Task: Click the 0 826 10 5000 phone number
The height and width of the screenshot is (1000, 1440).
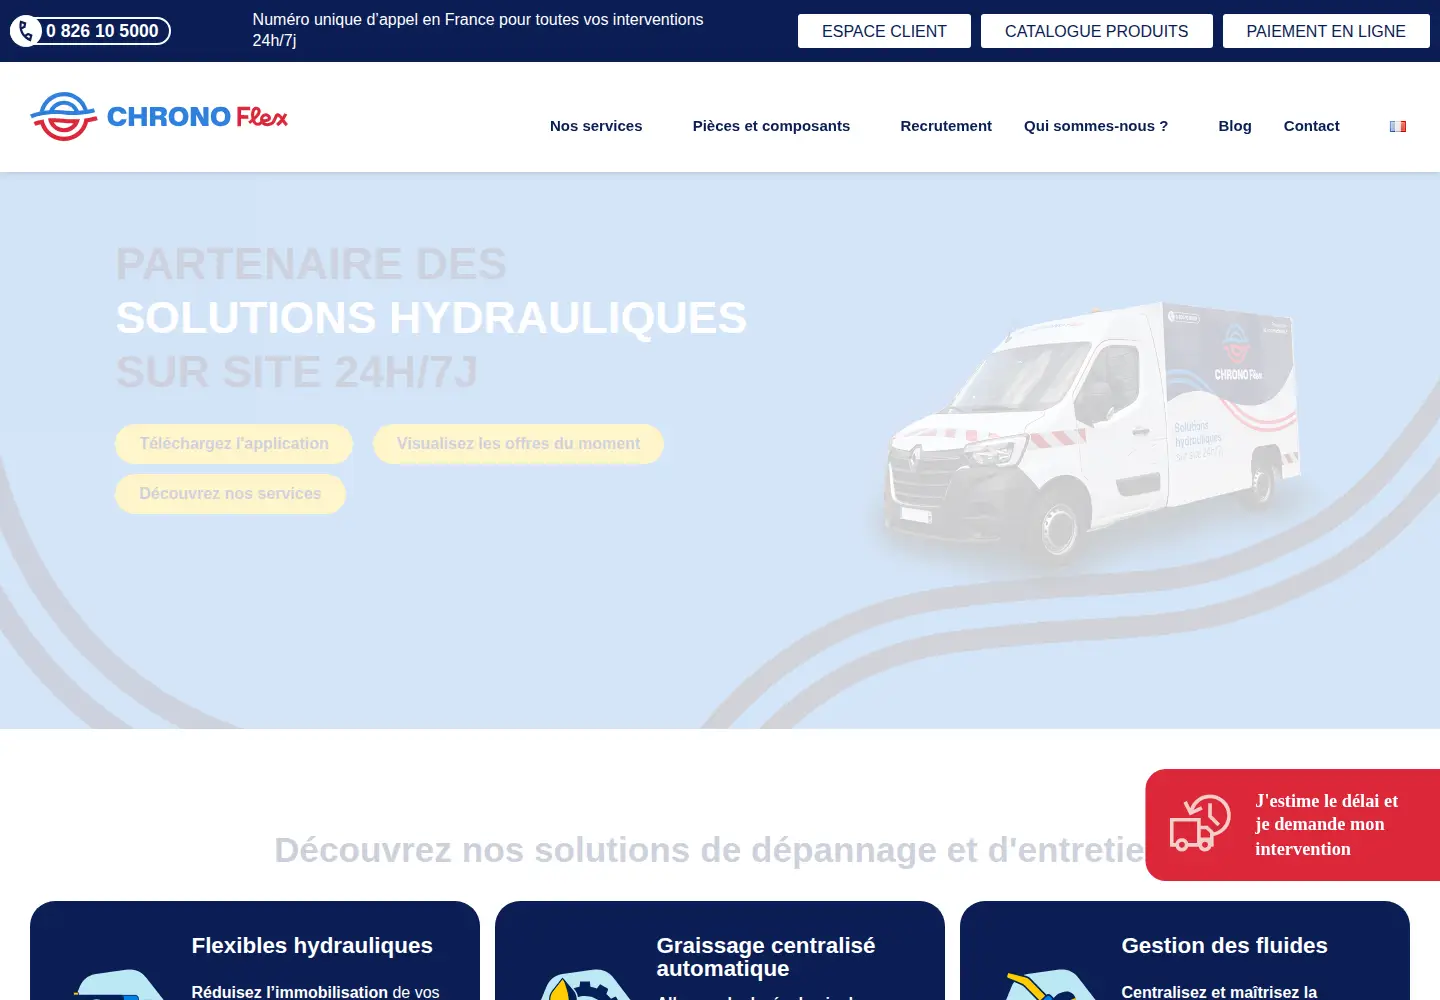Action: [102, 31]
